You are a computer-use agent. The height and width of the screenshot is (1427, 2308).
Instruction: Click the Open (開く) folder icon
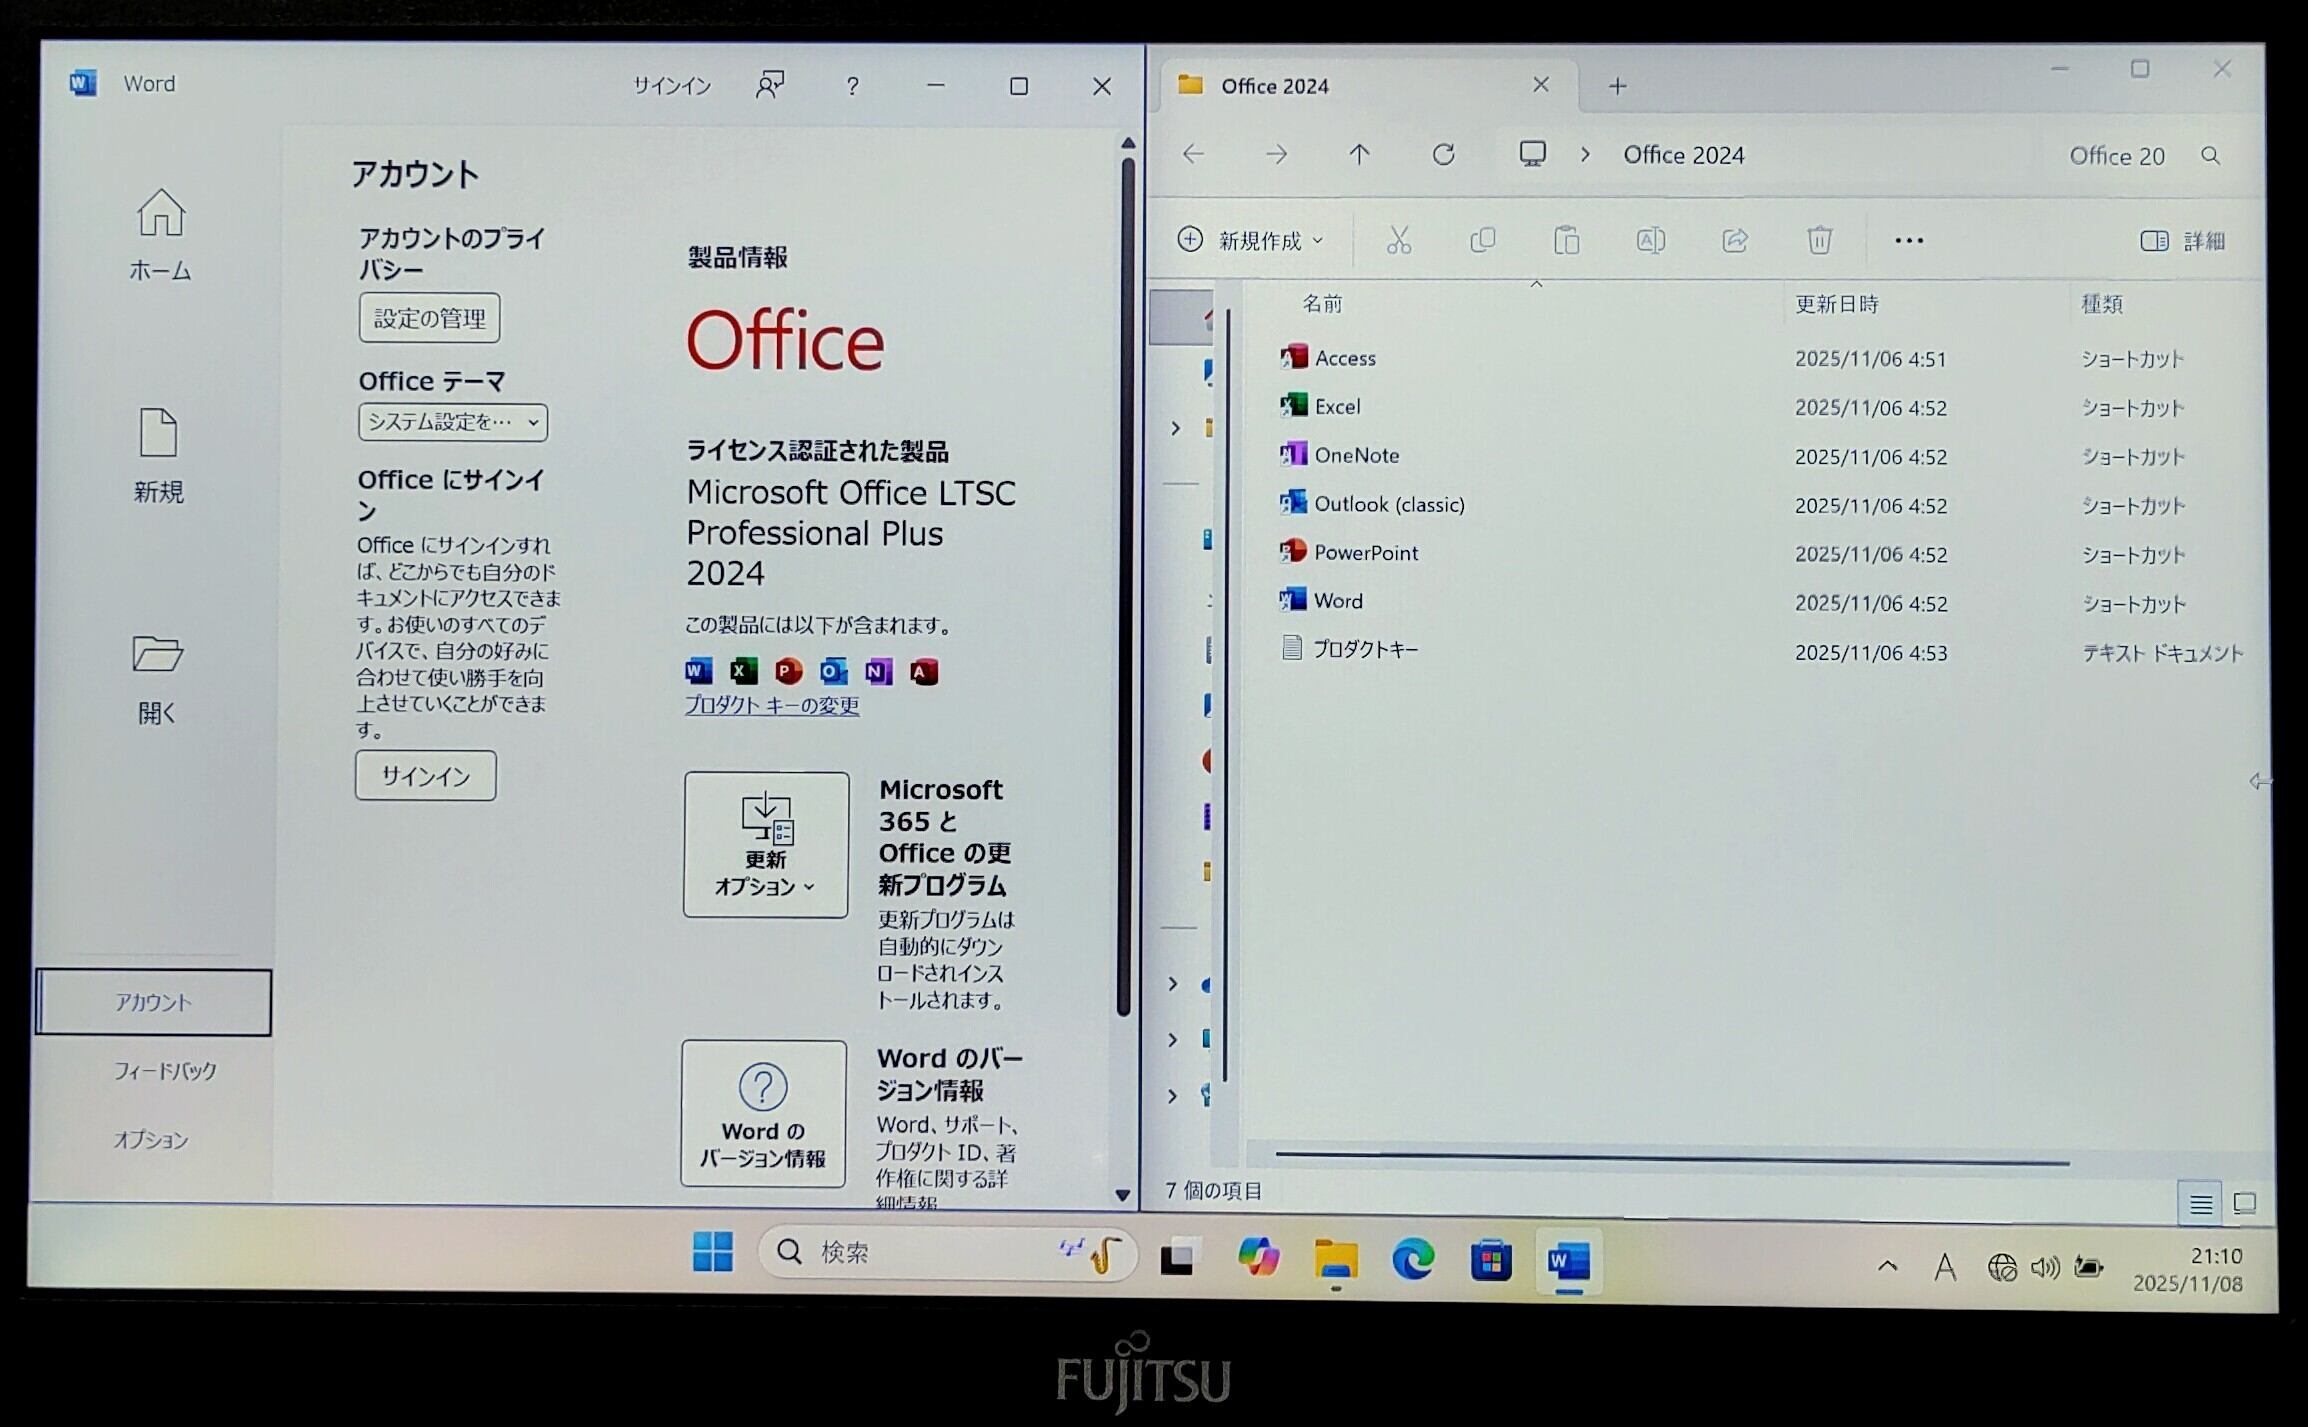[x=157, y=654]
